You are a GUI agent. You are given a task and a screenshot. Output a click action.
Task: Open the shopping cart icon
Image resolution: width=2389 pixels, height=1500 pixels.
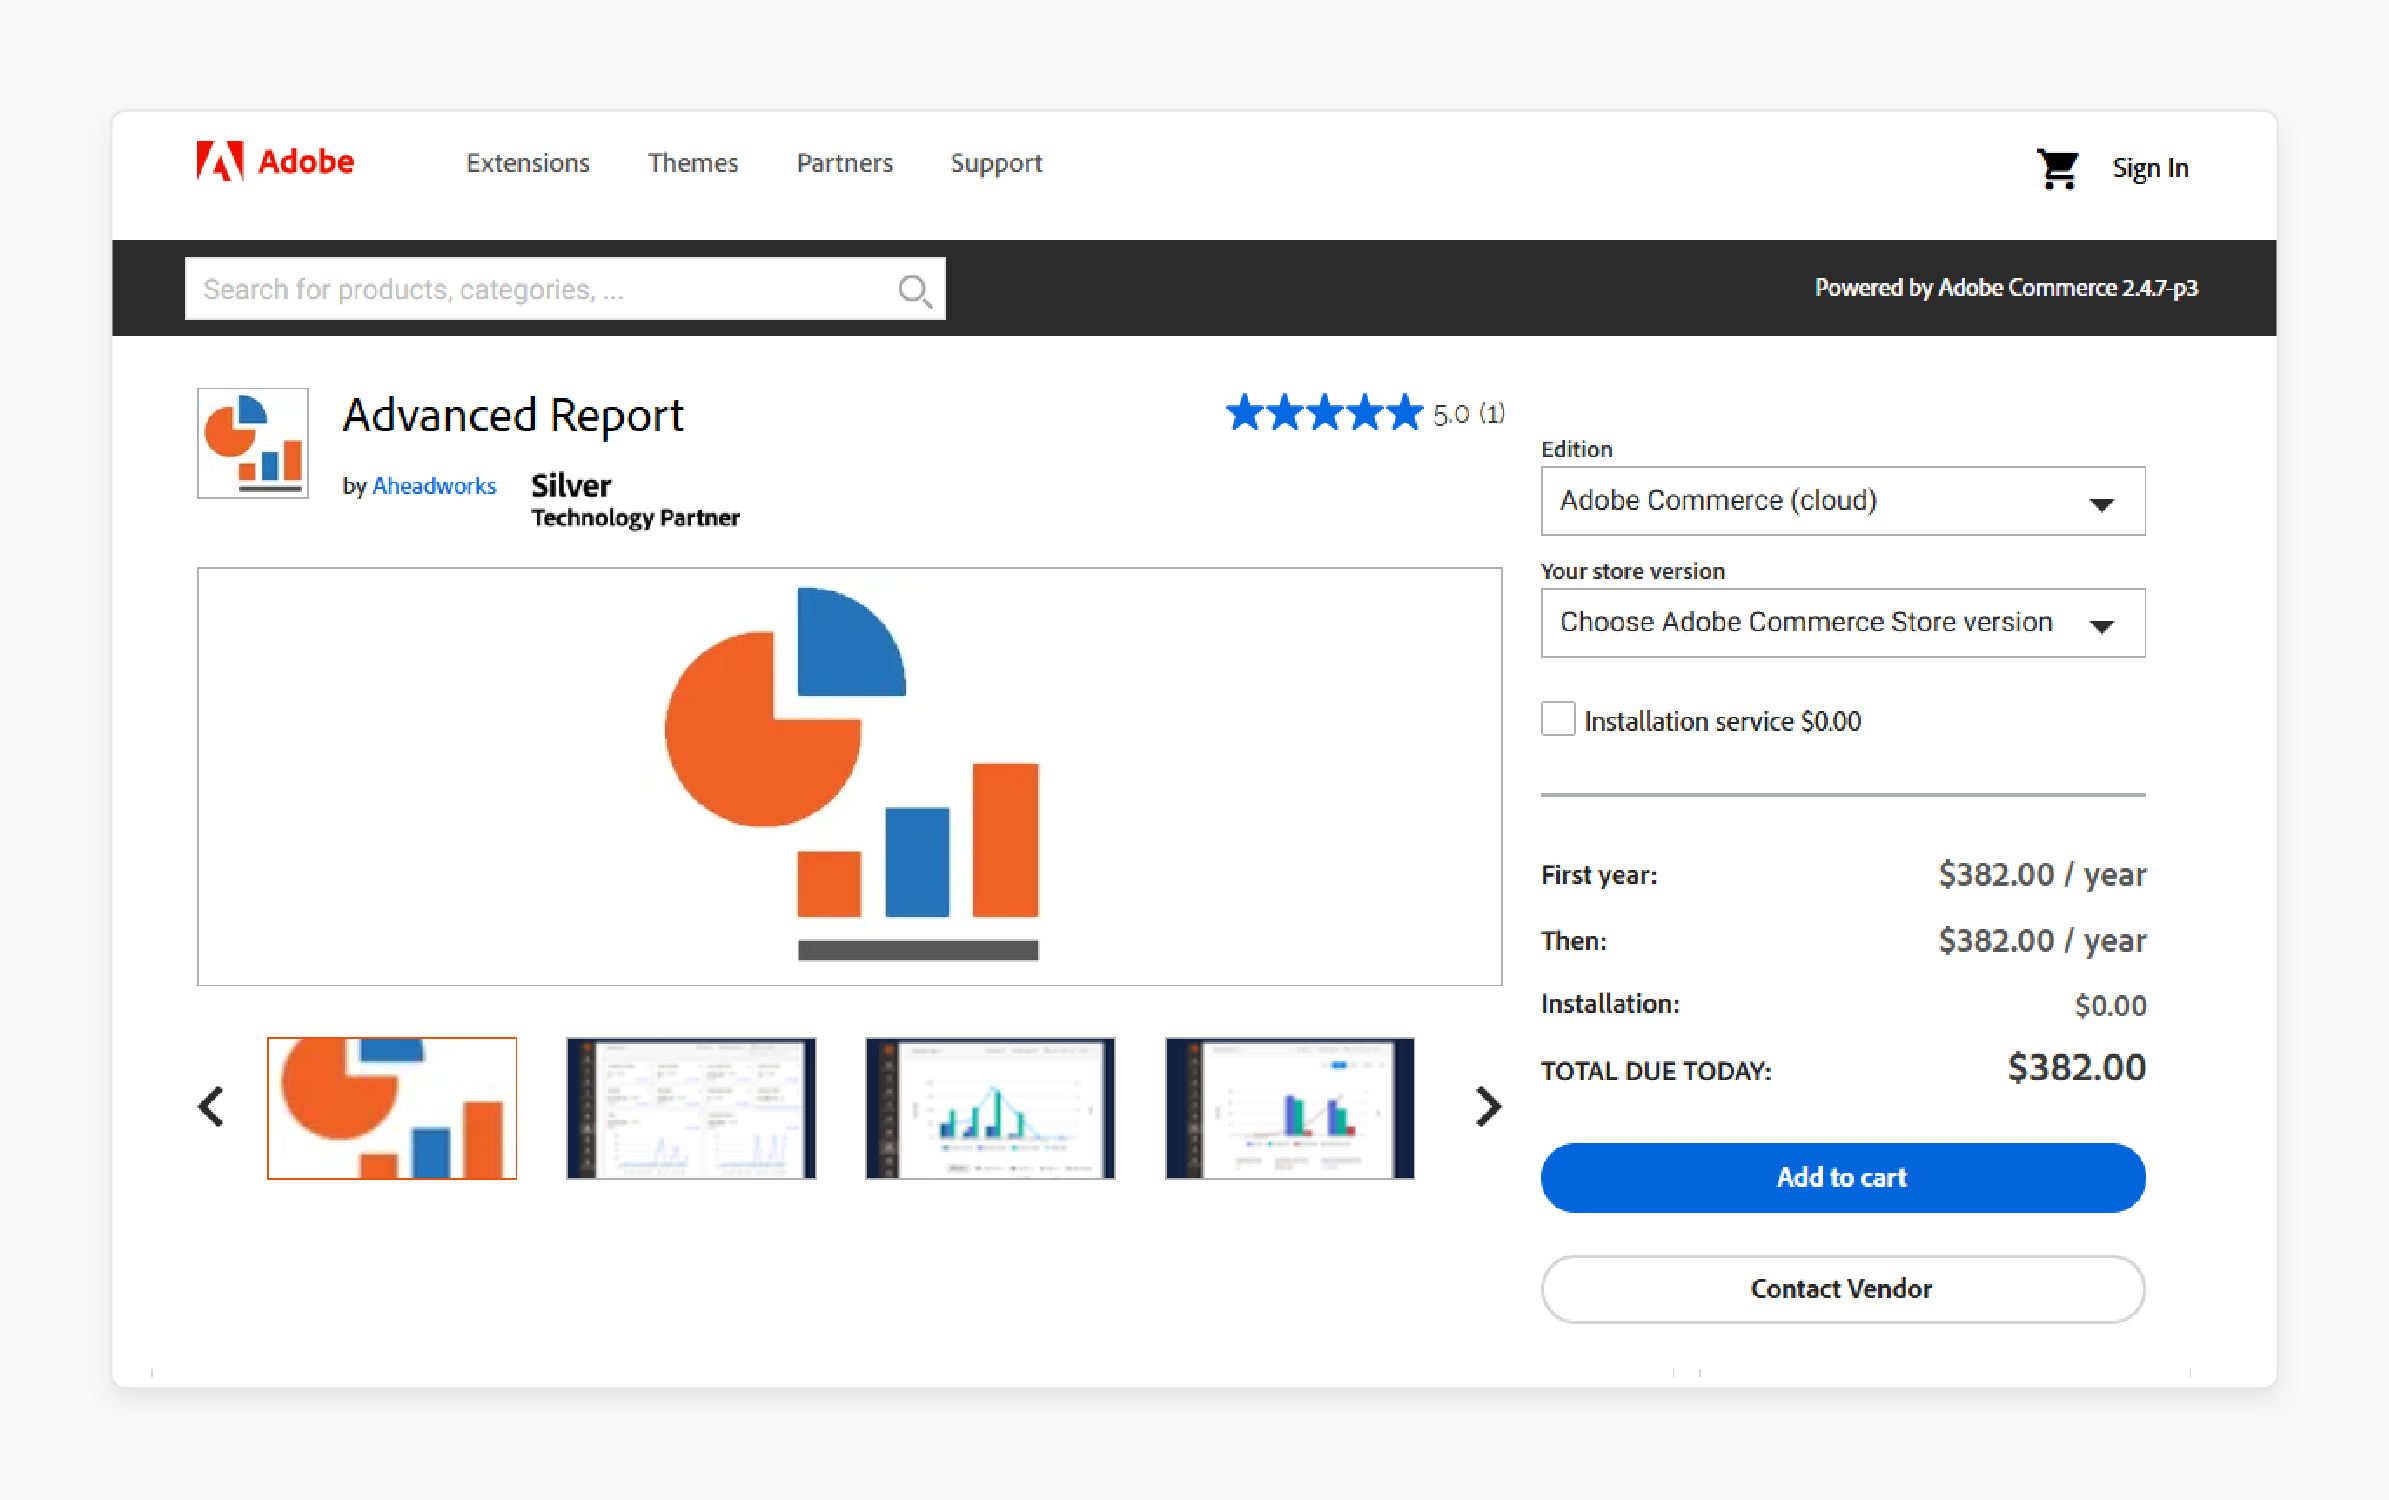[2058, 168]
